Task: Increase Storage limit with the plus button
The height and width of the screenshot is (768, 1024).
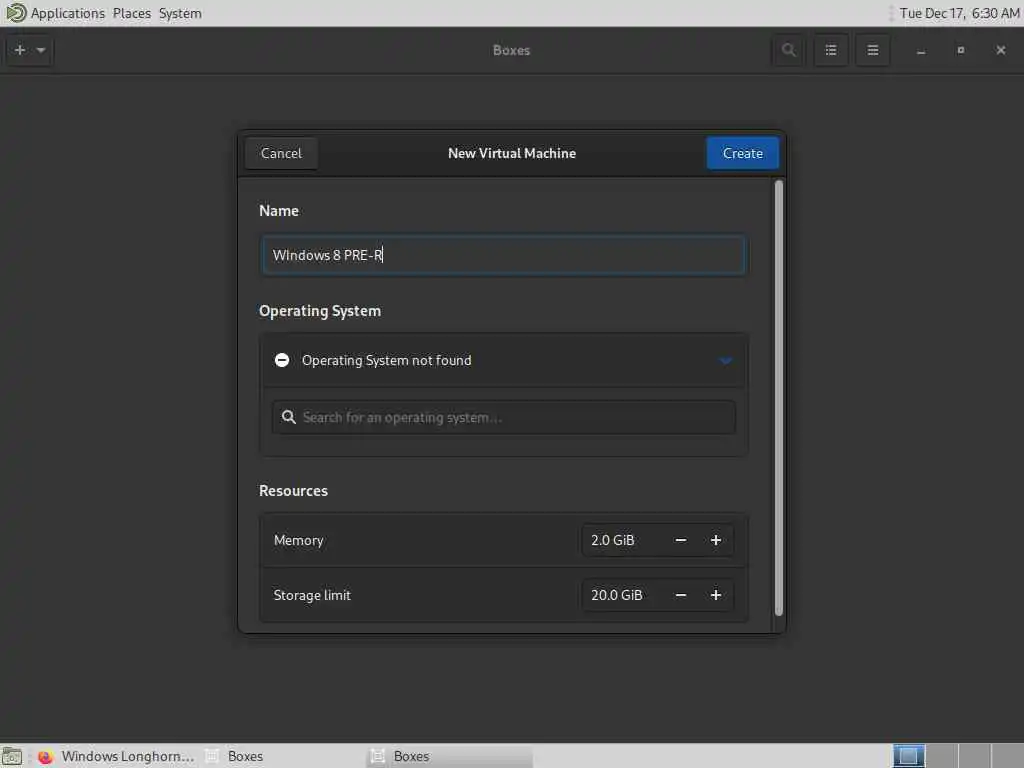Action: point(716,596)
